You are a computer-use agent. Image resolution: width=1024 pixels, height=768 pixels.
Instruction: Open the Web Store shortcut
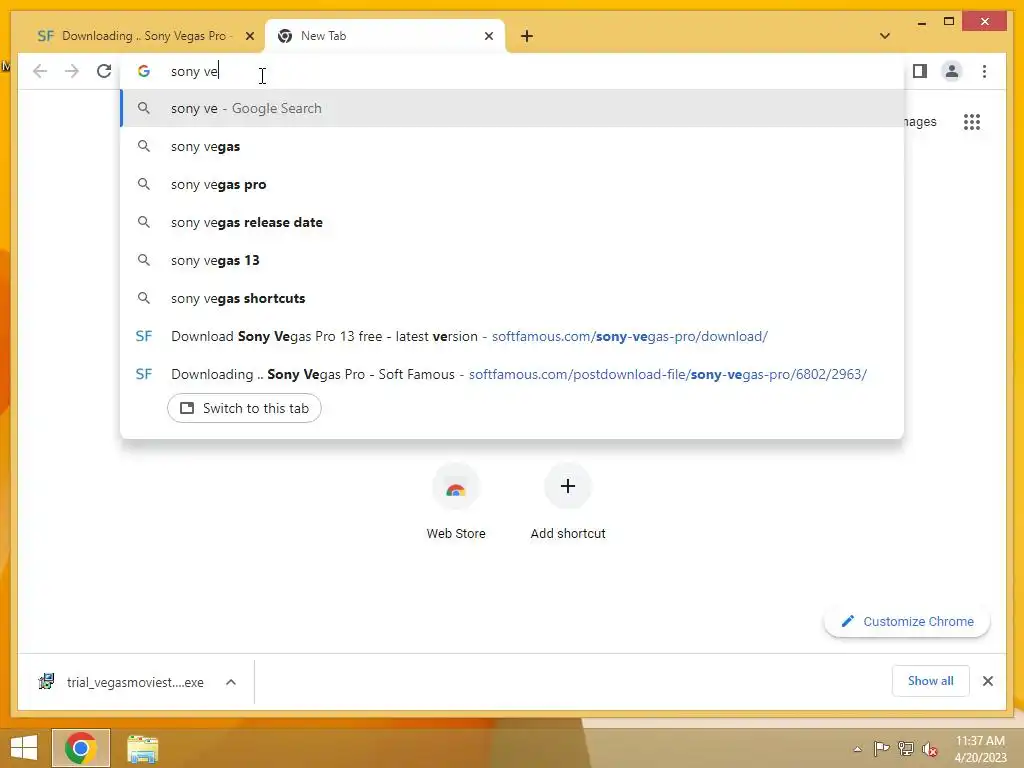click(x=456, y=502)
